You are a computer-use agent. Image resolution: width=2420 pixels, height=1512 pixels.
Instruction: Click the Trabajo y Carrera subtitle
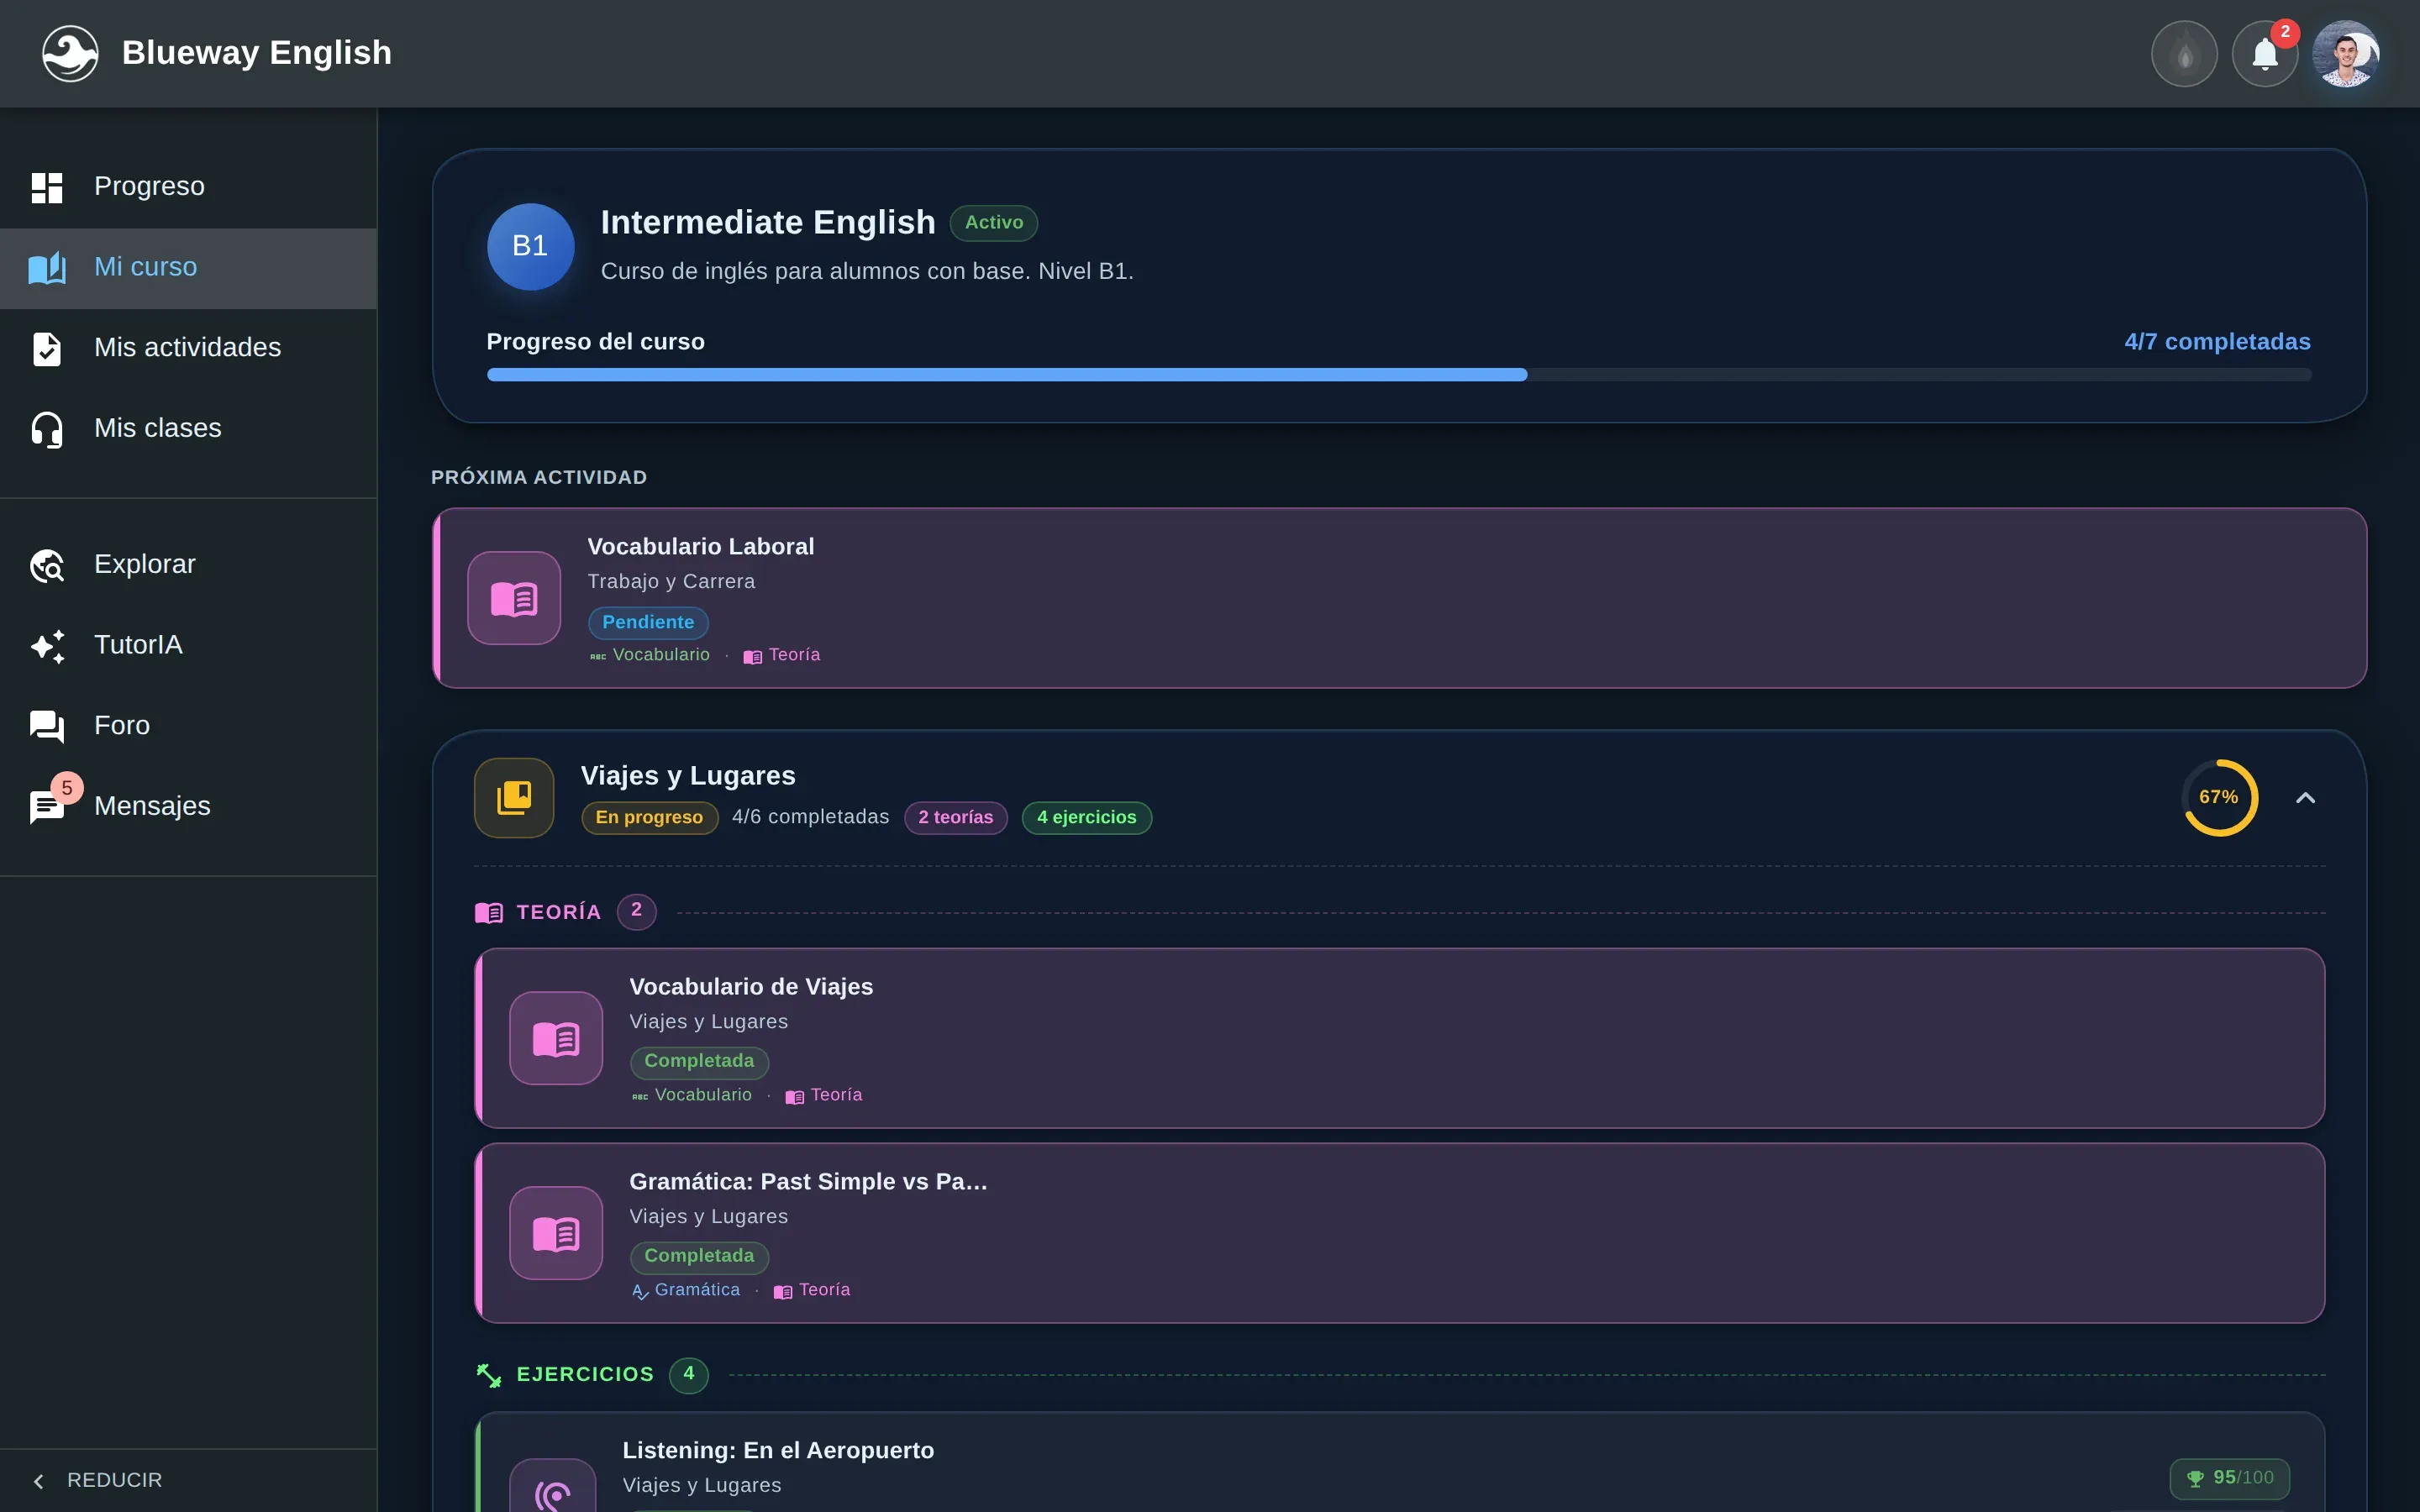tap(671, 582)
